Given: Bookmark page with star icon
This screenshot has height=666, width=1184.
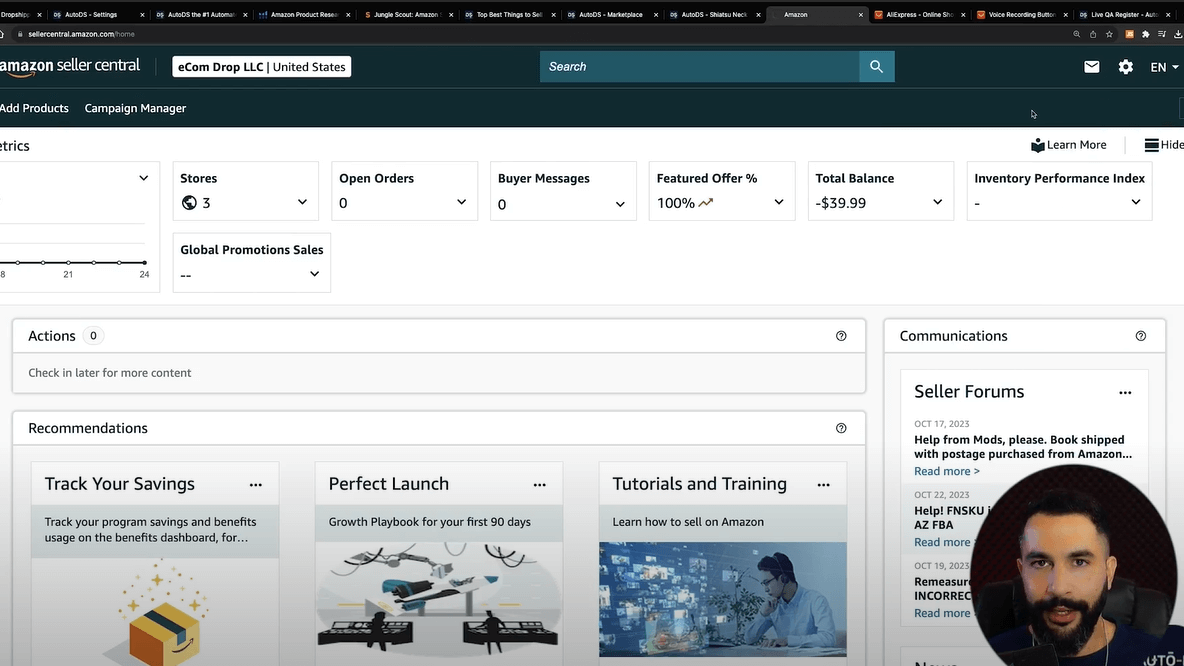Looking at the screenshot, I should pyautogui.click(x=1109, y=34).
